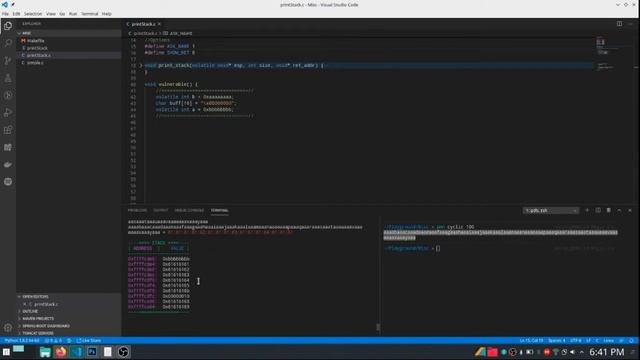This screenshot has height=360, width=640.
Task: Go to line via Ln/Col indicator
Action: 531,340
